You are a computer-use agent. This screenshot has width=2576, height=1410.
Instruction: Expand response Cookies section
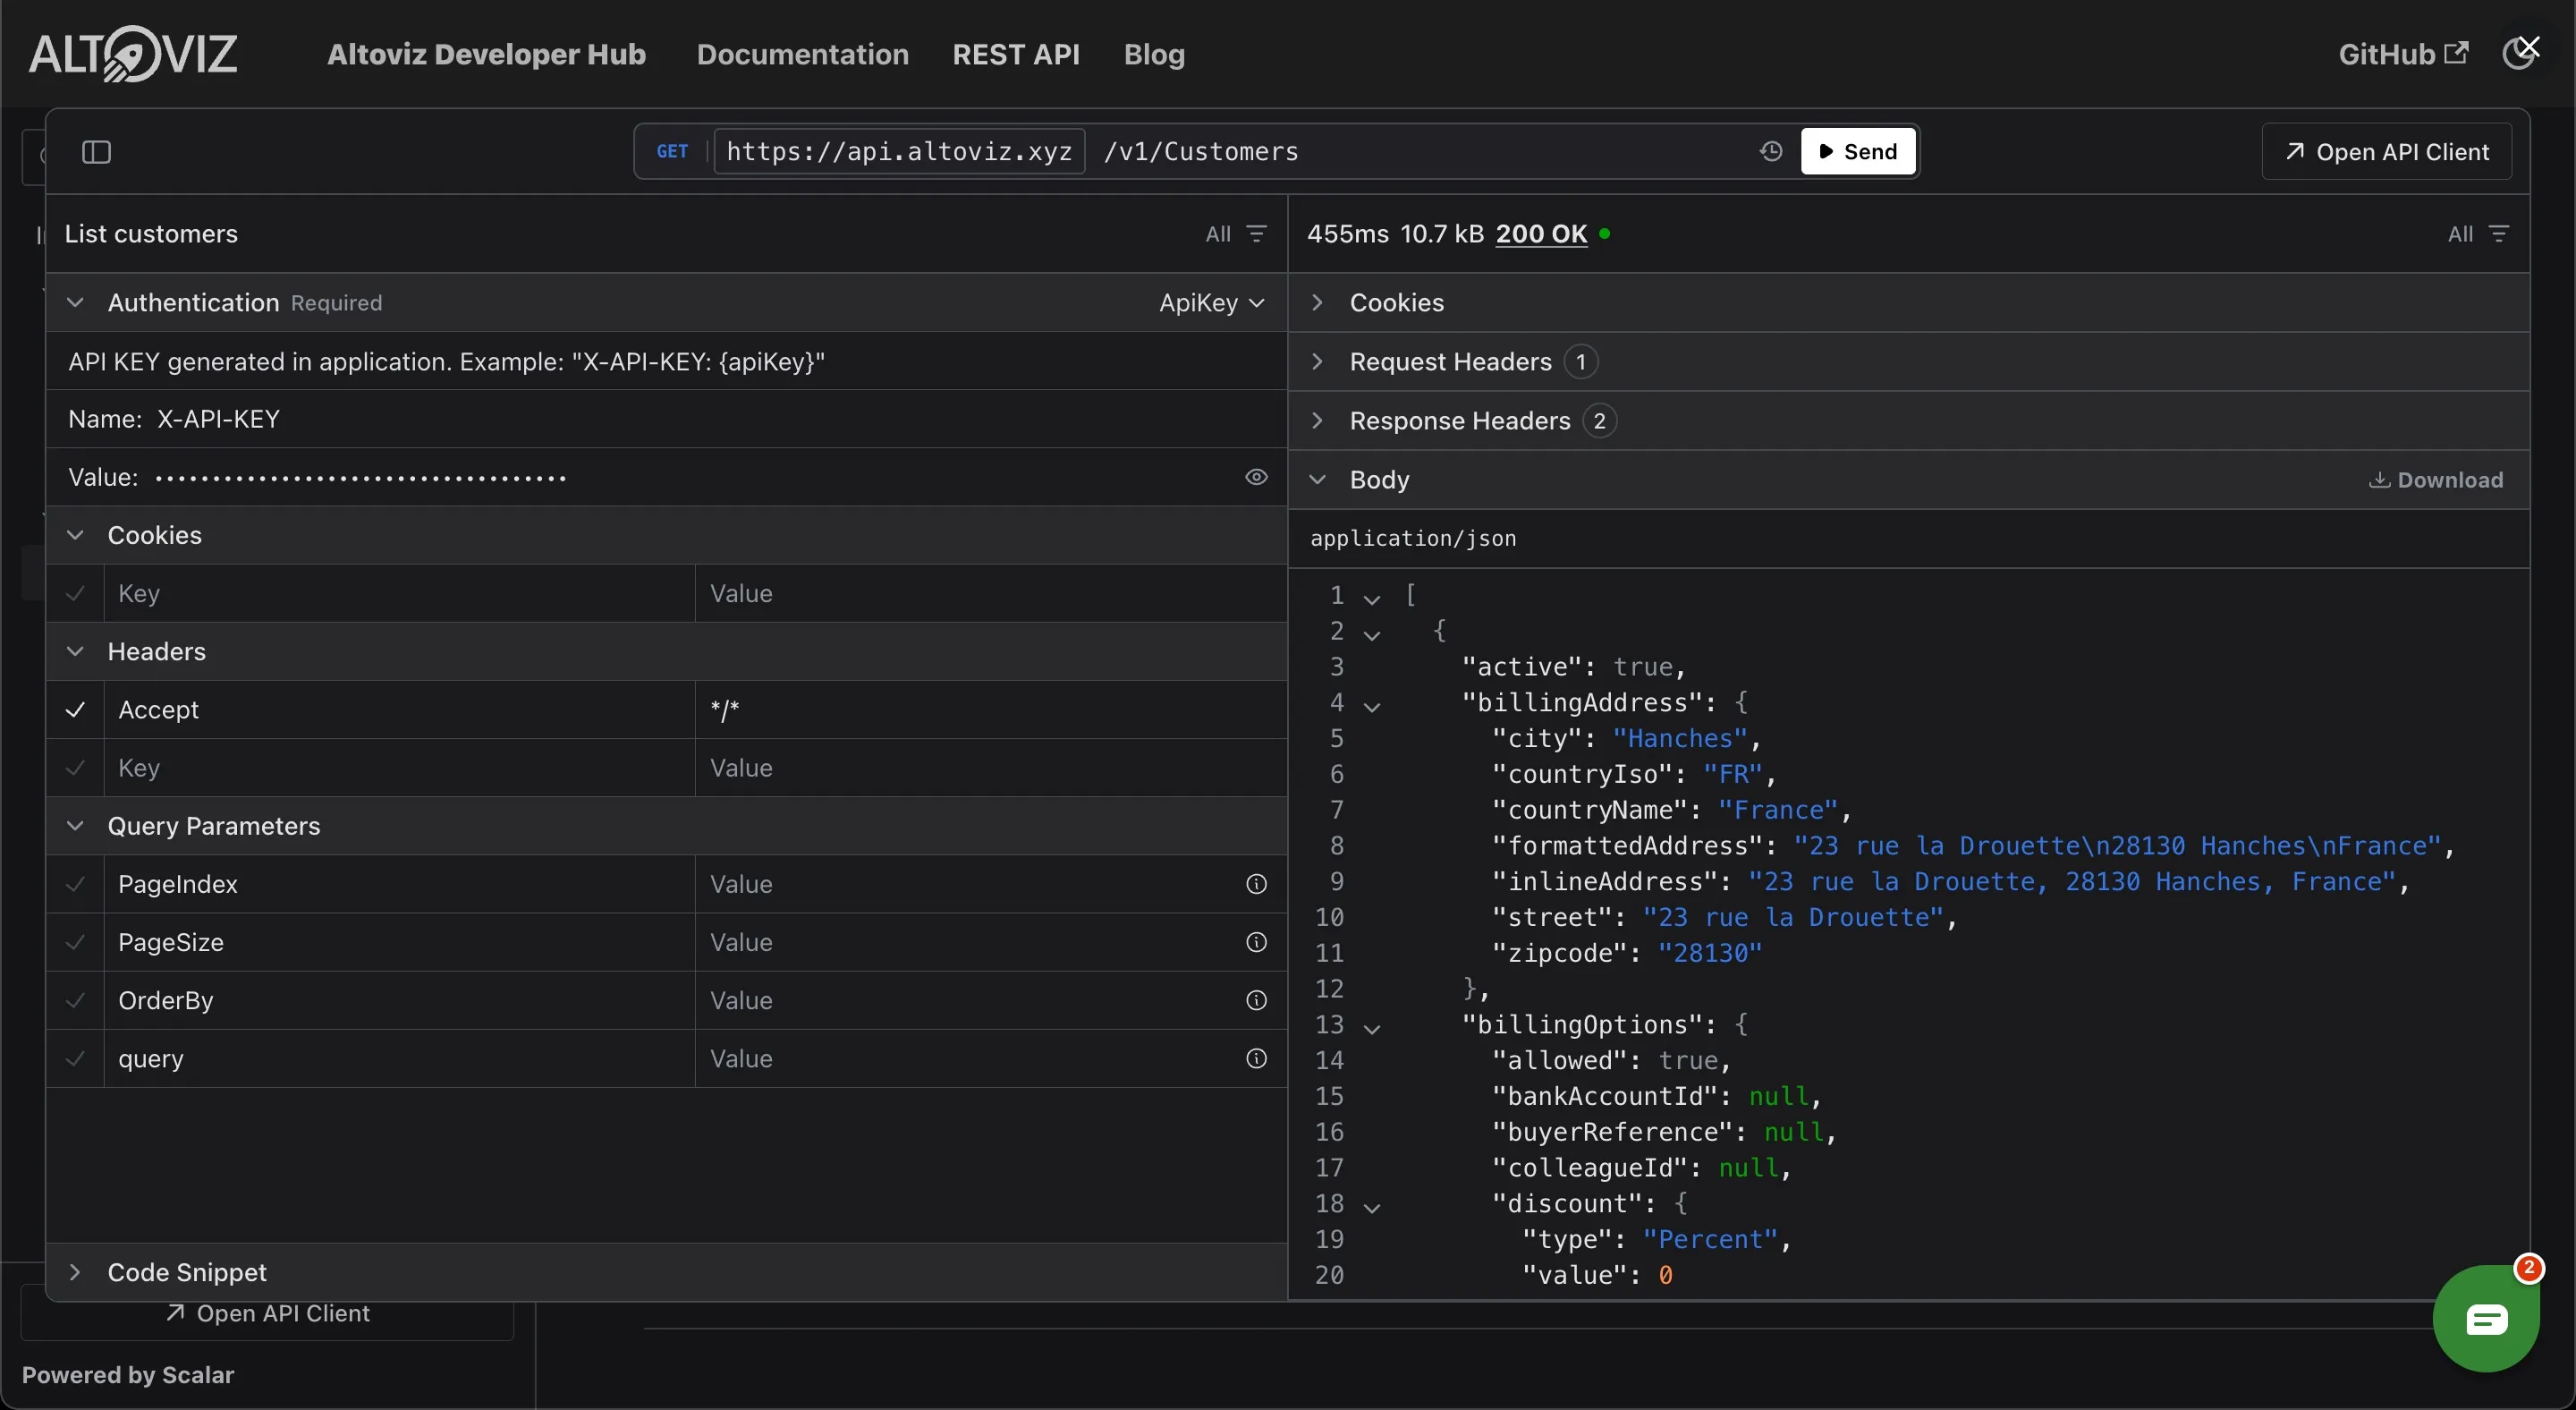pos(1317,302)
